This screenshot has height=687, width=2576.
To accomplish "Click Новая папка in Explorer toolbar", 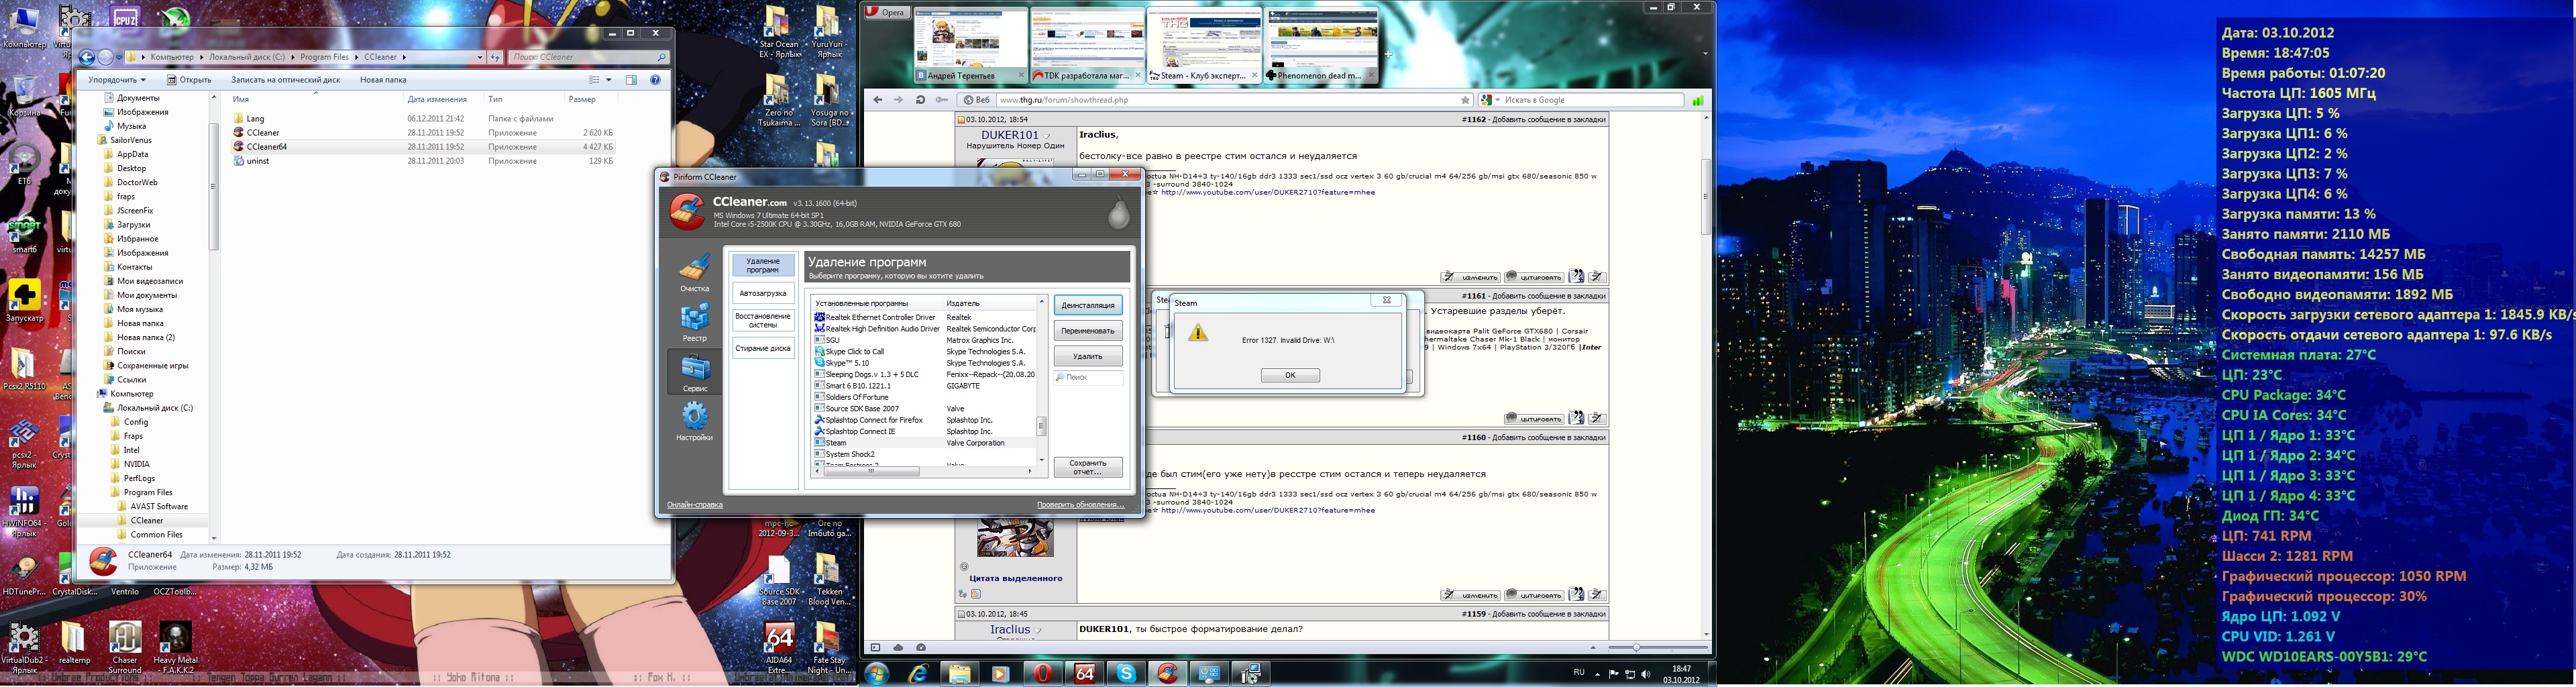I will pos(383,80).
